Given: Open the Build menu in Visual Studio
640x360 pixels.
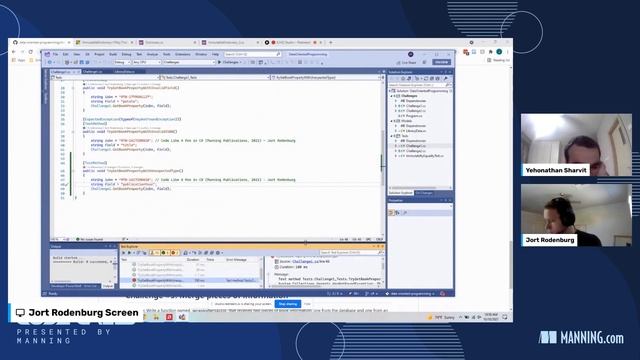Looking at the screenshot, I should coord(113,54).
